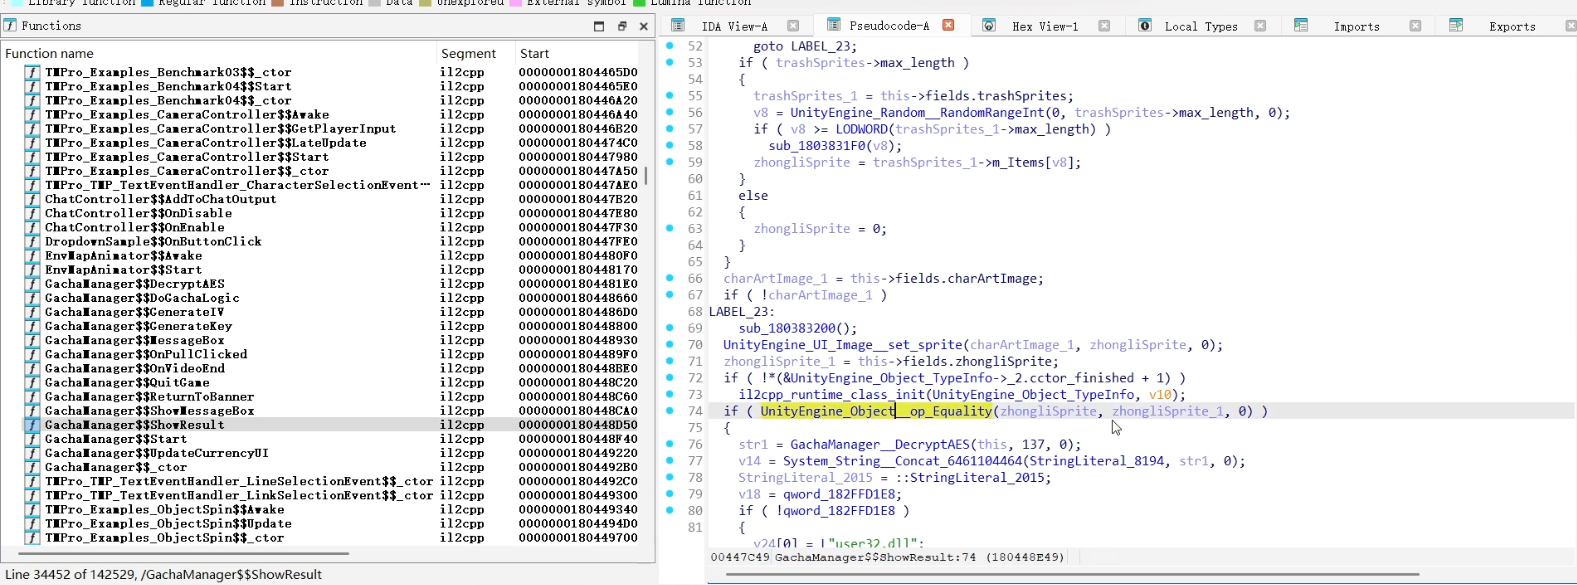Screen dimensions: 1577x585
Task: Select GachaManager$$DoGachaLogic in function list
Action: point(142,298)
